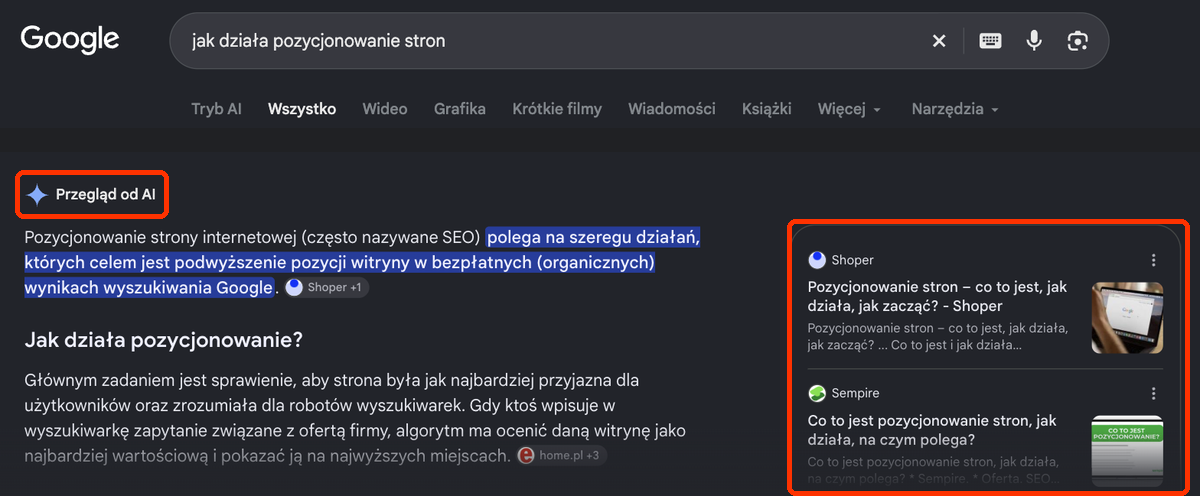Open the Shoper article thumbnail image
Image resolution: width=1200 pixels, height=496 pixels.
click(x=1127, y=317)
